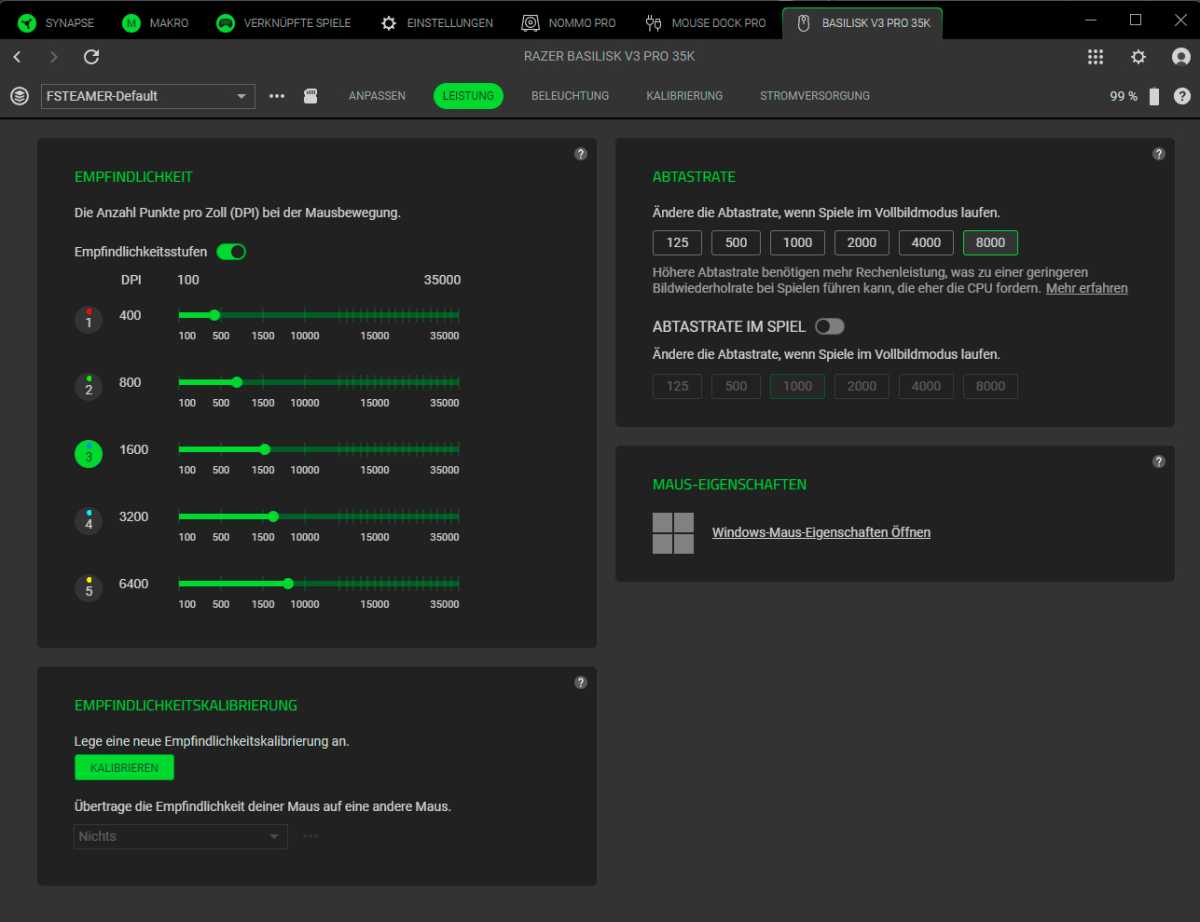Click the stage 1 DPI slider at 400
The width and height of the screenshot is (1200, 922).
pyautogui.click(x=214, y=315)
